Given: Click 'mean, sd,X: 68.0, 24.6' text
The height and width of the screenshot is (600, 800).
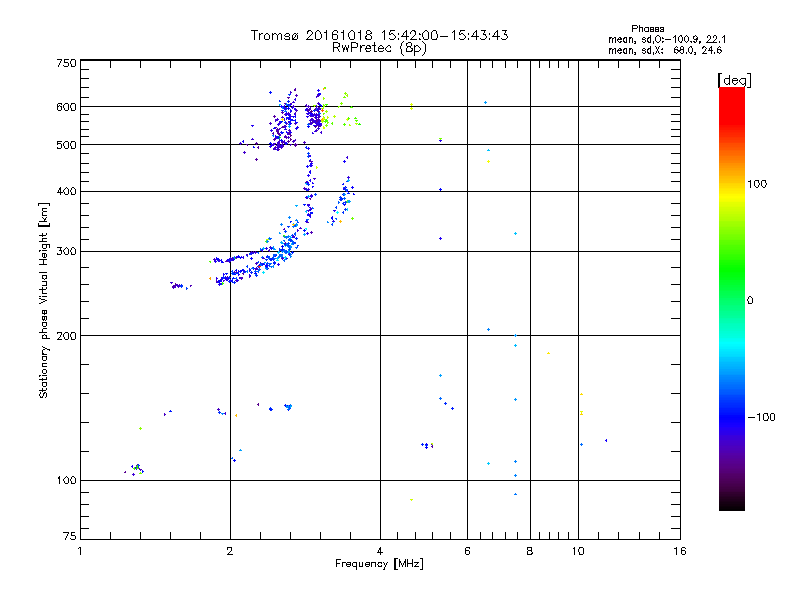Looking at the screenshot, I should pyautogui.click(x=665, y=50).
